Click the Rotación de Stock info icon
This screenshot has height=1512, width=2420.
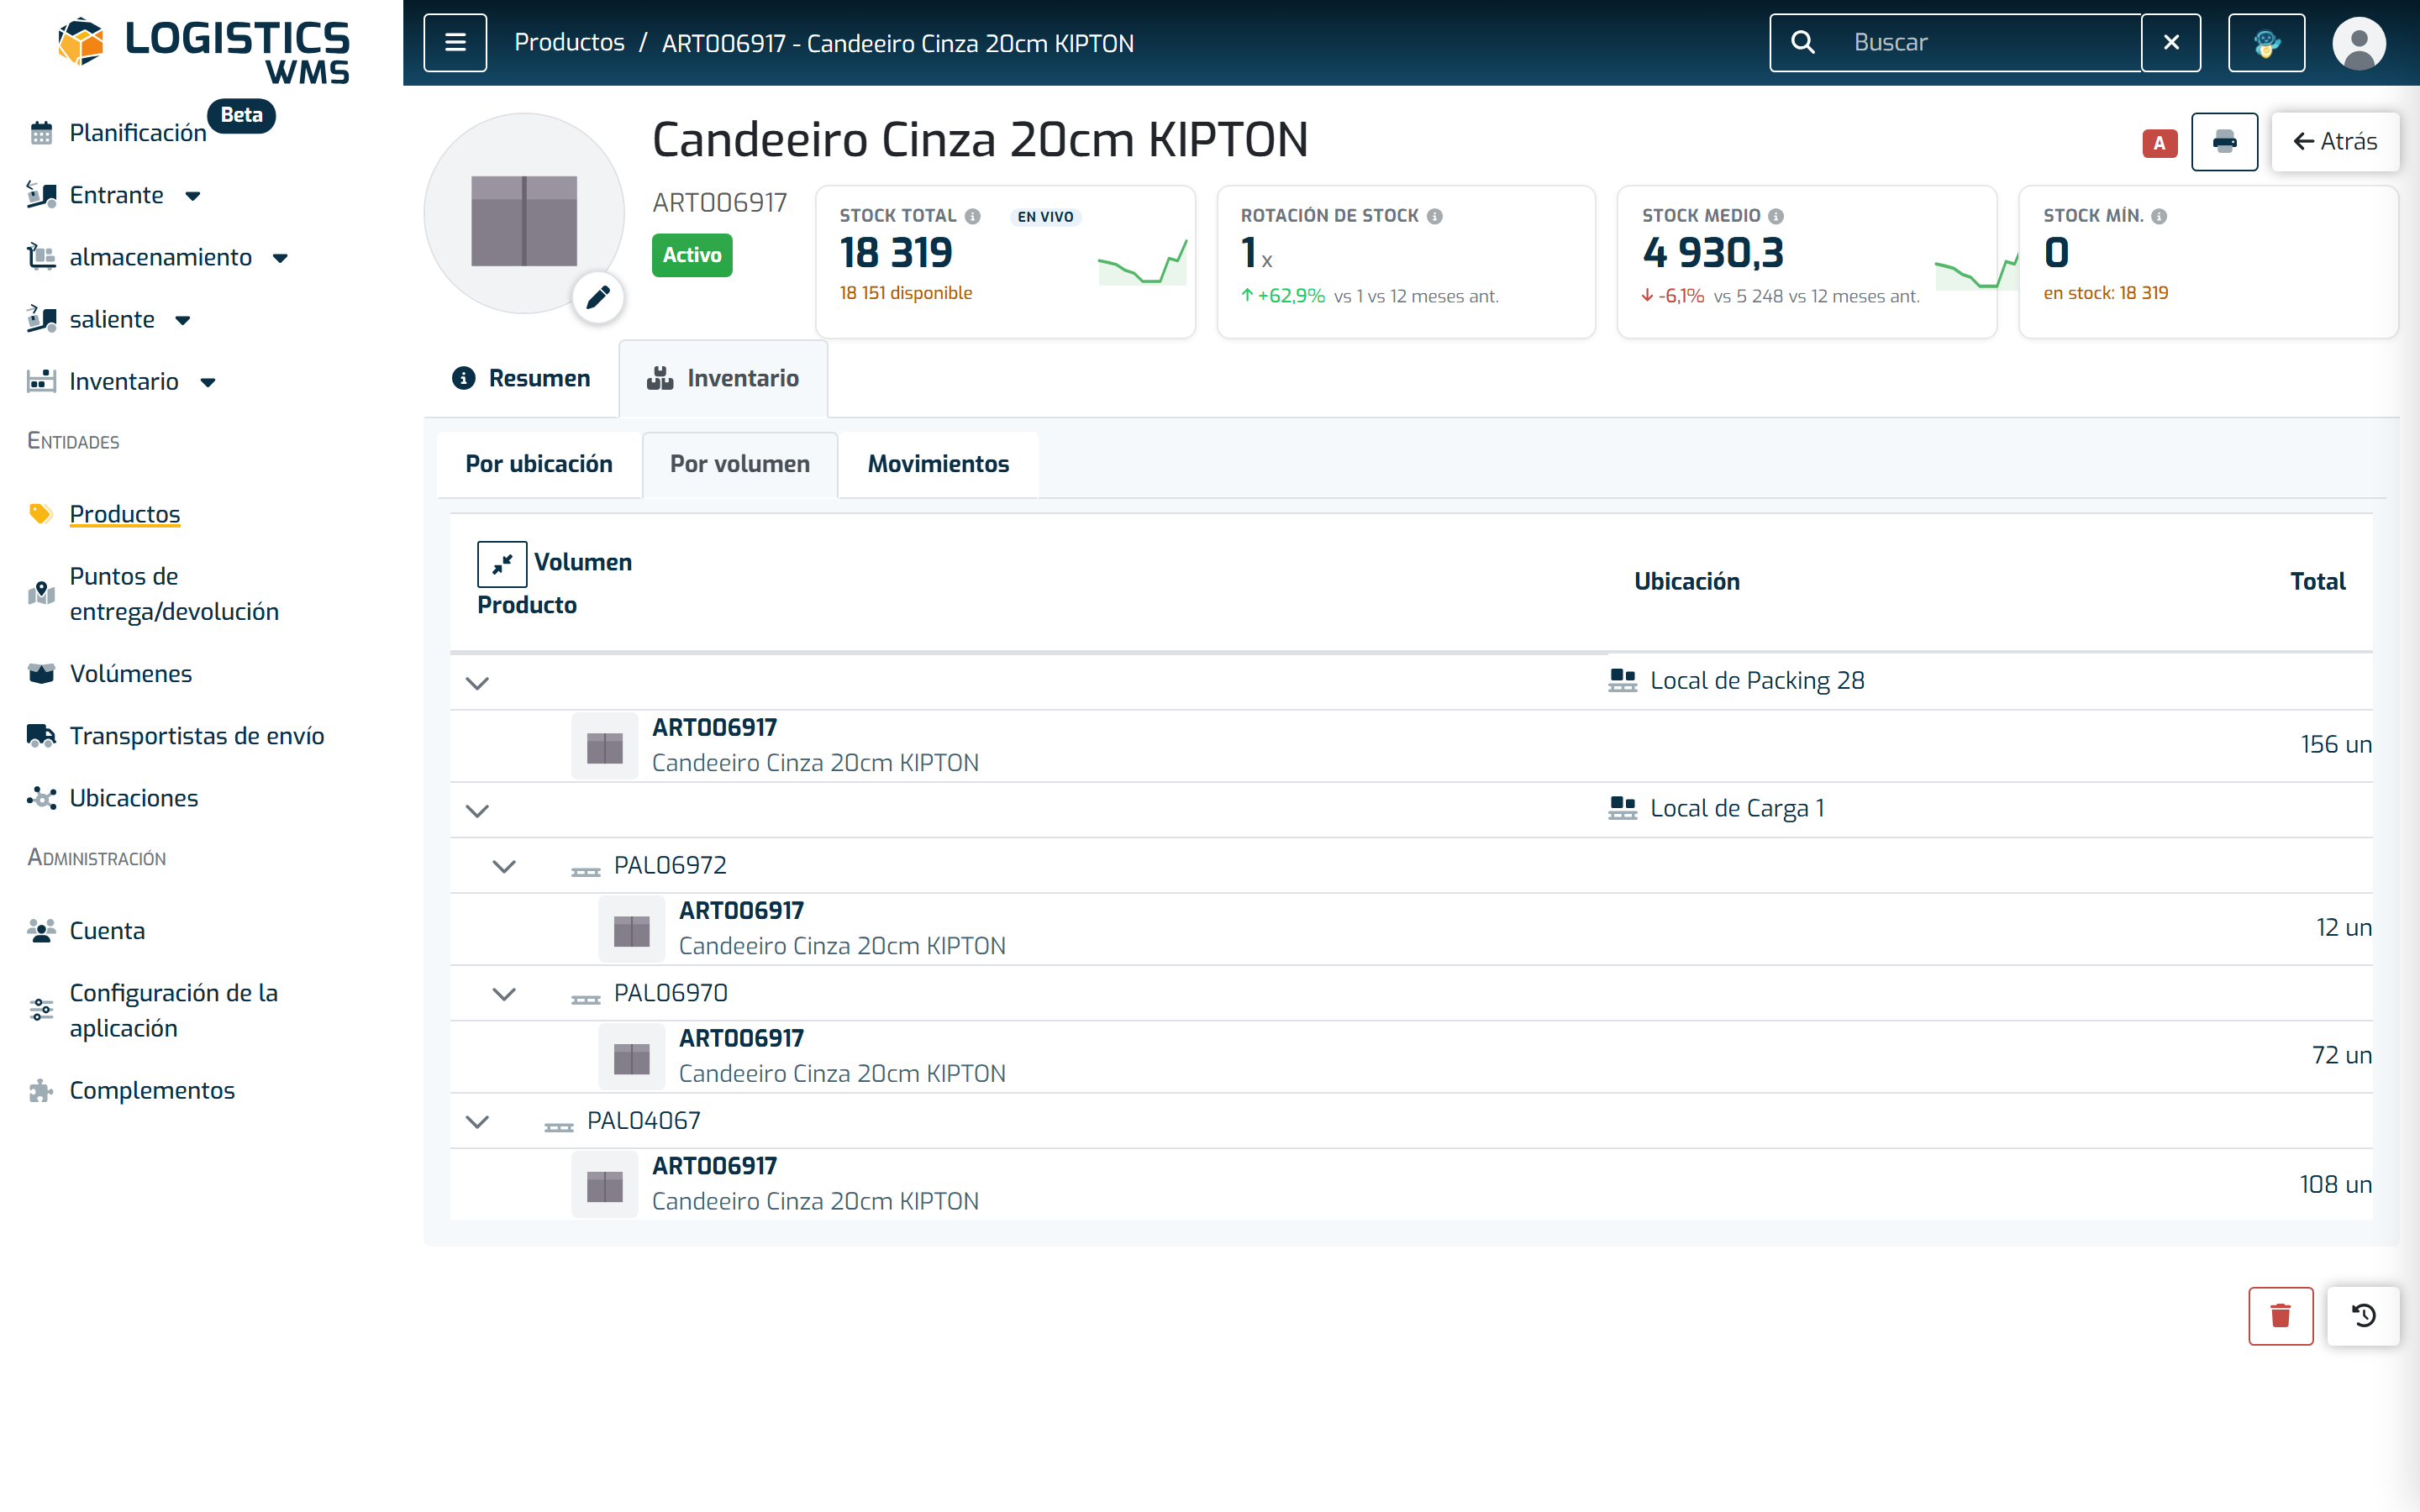click(x=1434, y=216)
